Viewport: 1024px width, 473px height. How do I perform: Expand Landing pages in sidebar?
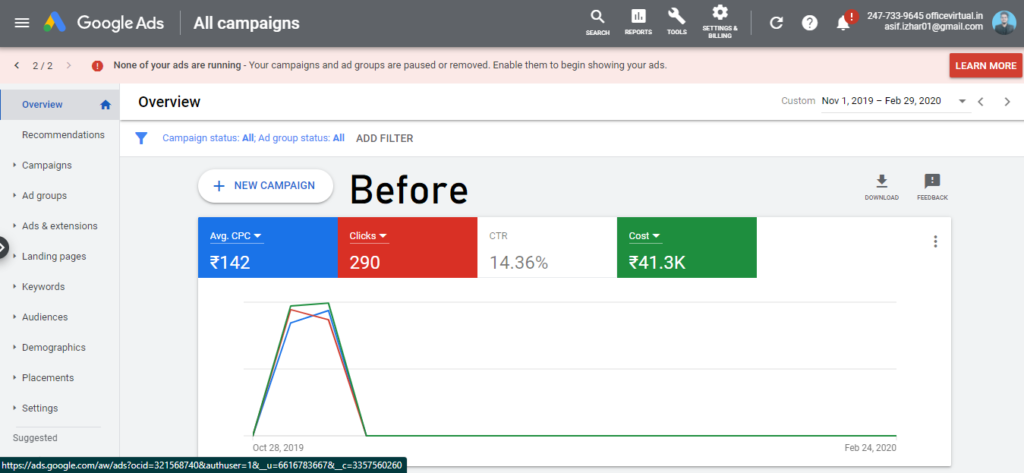coord(14,256)
